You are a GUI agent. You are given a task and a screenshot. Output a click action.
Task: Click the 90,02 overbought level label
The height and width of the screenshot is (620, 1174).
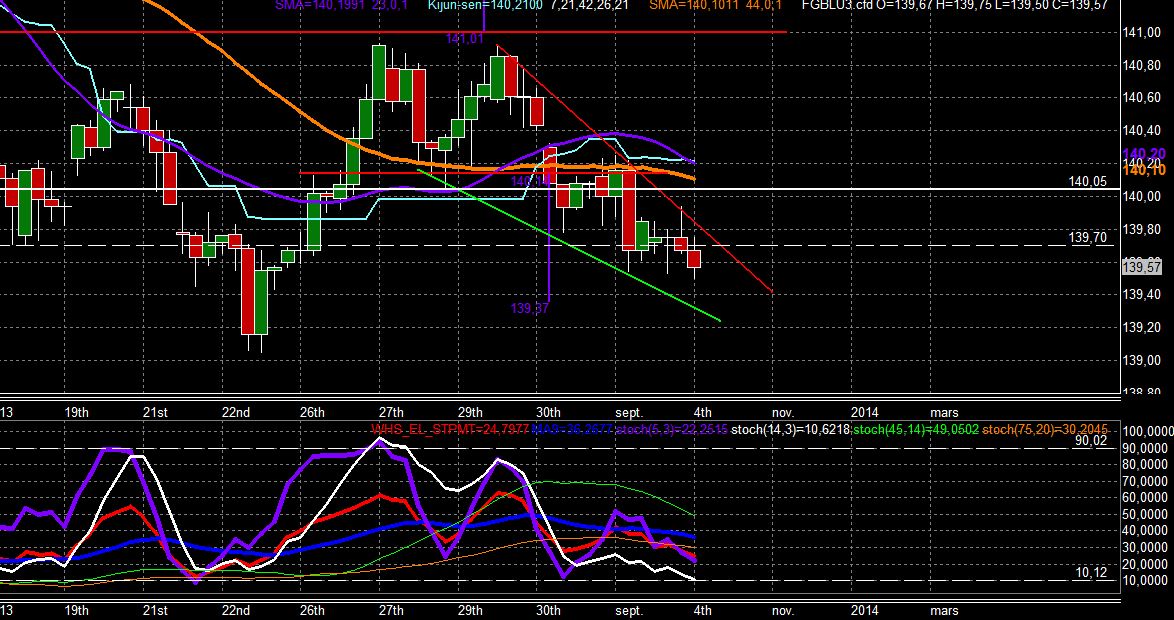pyautogui.click(x=1091, y=441)
